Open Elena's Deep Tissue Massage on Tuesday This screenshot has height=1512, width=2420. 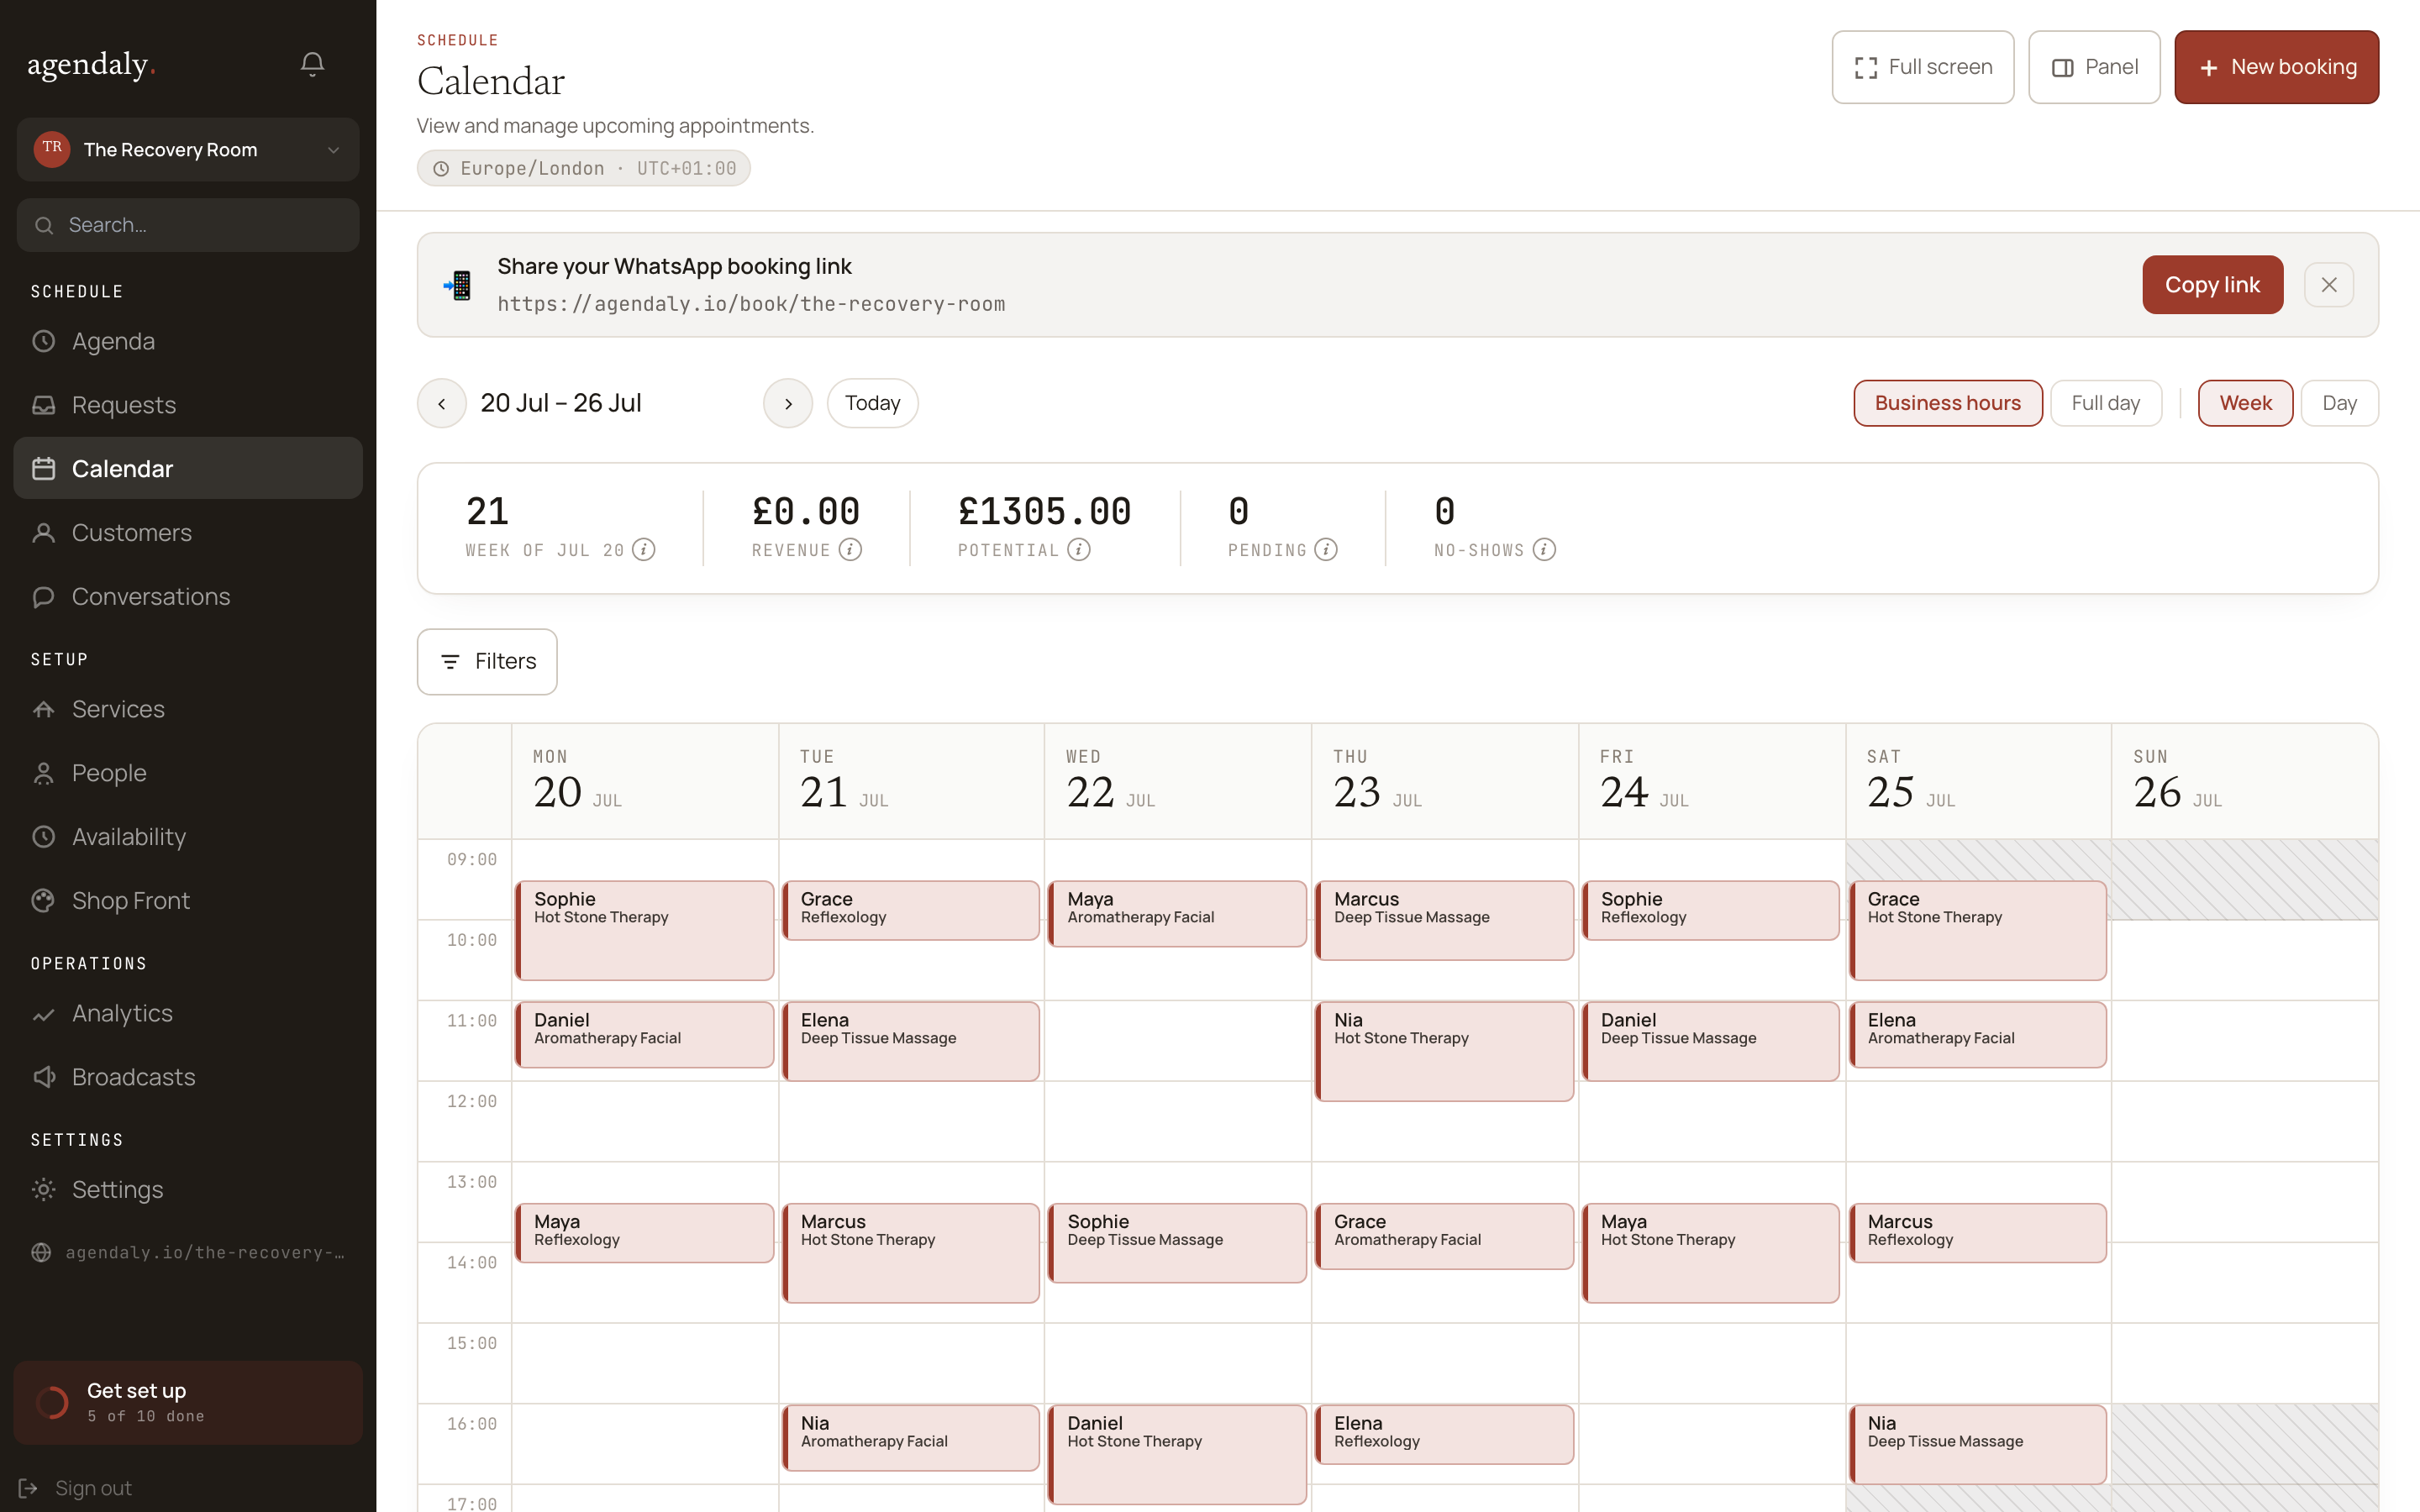tap(911, 1041)
